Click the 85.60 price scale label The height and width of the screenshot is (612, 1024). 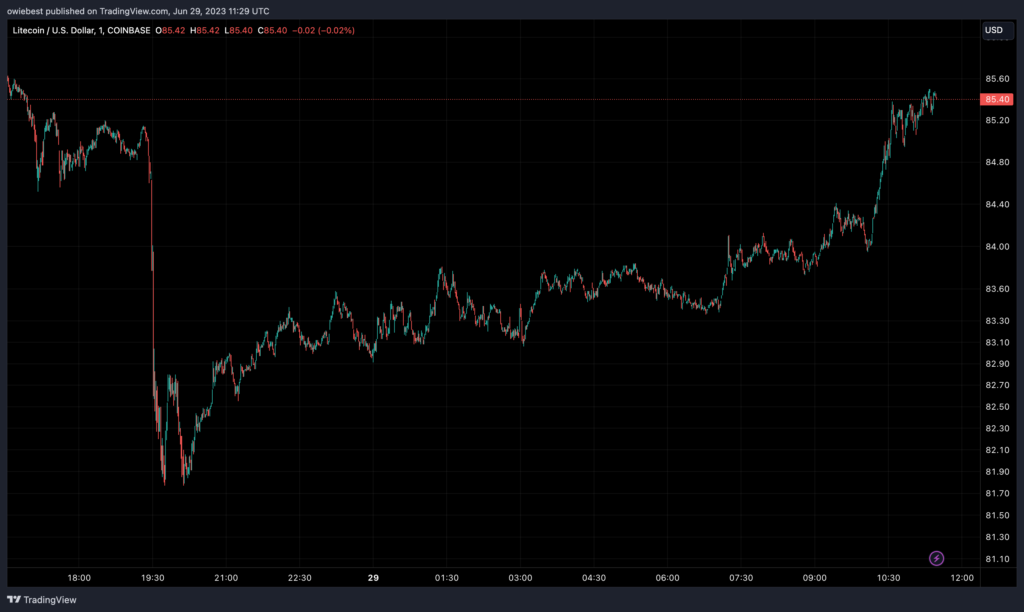(x=996, y=79)
